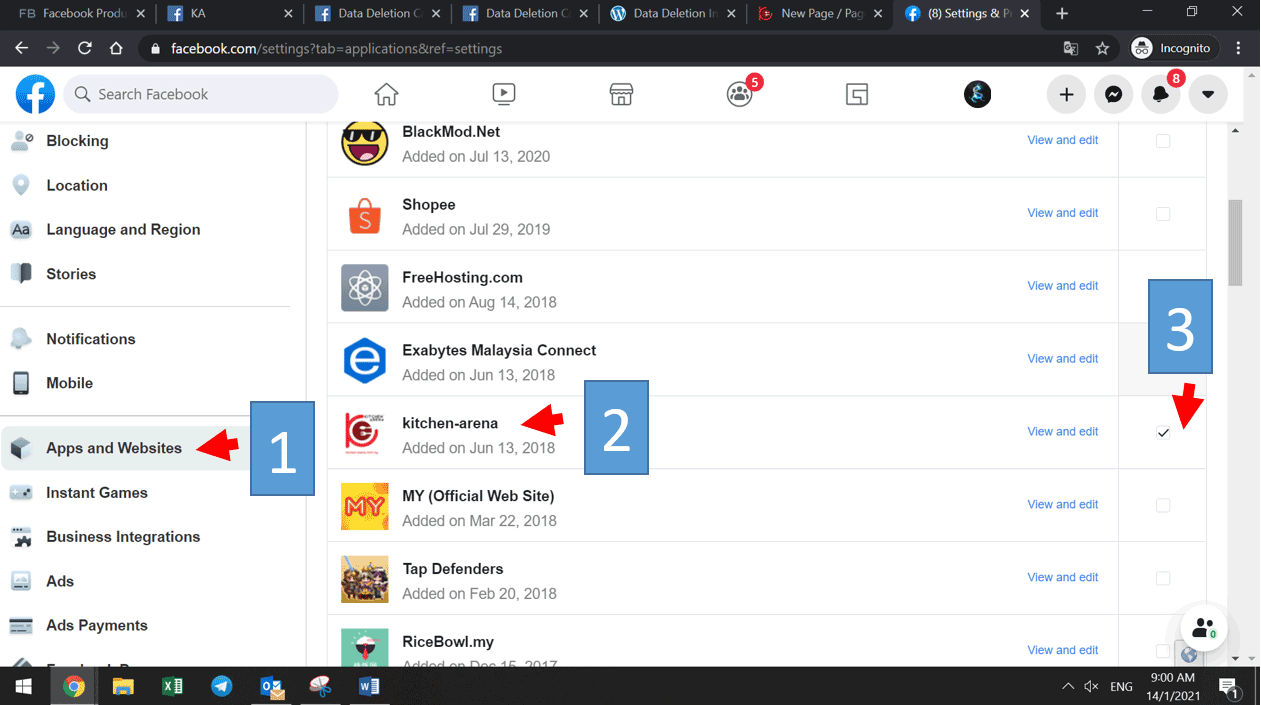Click the browser home button

coord(116,48)
